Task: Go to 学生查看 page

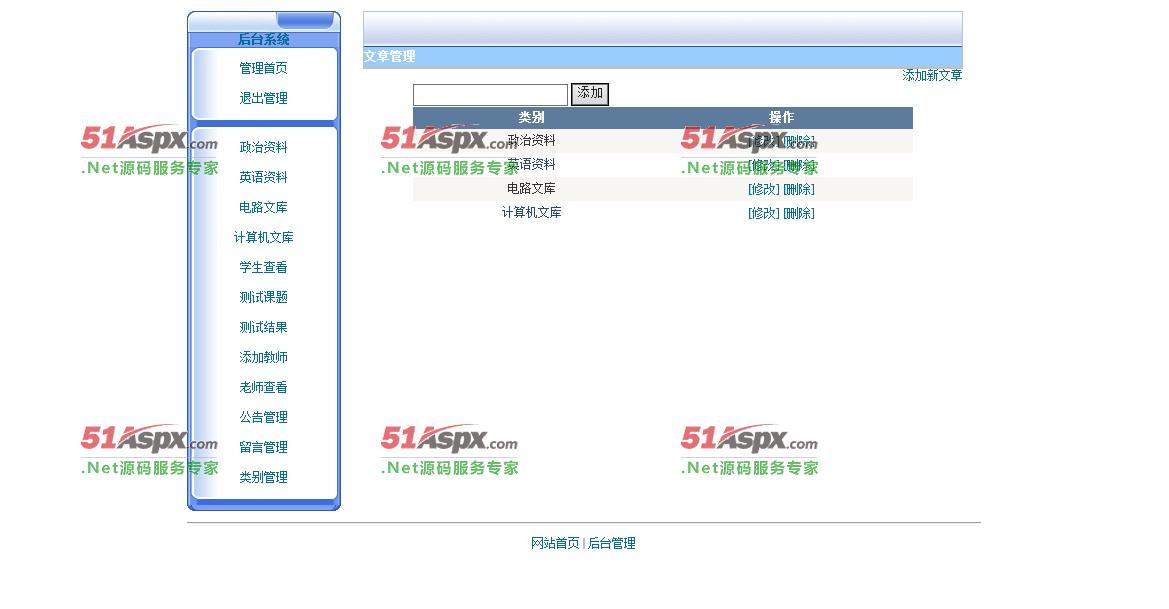Action: [263, 267]
